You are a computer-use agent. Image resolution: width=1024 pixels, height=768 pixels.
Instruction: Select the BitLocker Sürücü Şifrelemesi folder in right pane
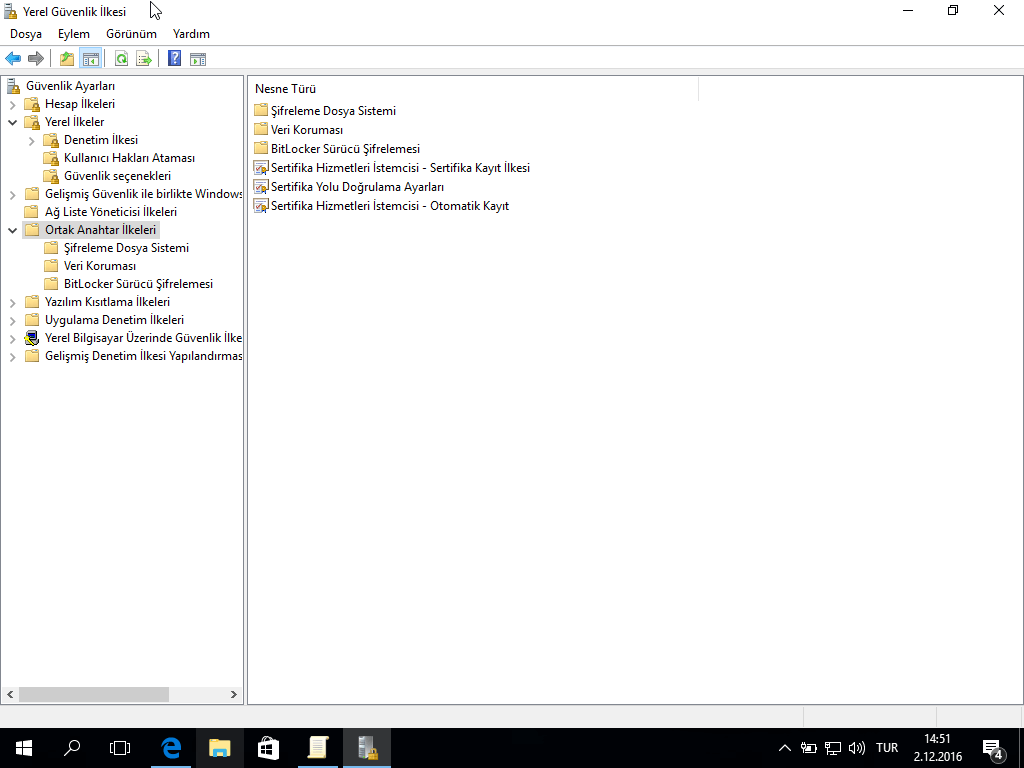(x=345, y=149)
